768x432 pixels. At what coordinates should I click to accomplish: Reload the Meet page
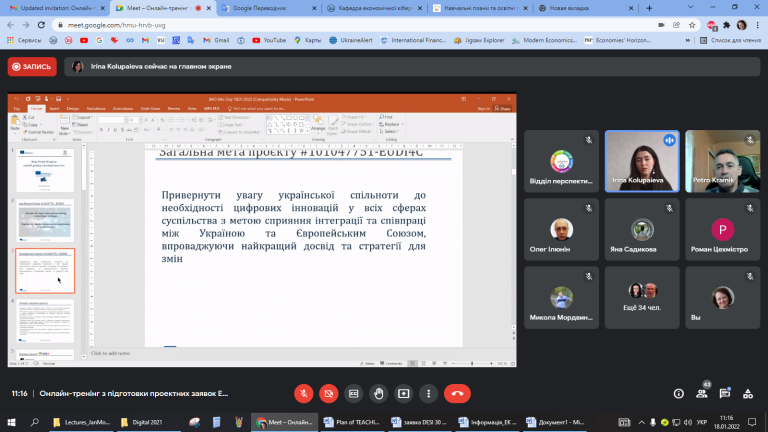(x=41, y=25)
